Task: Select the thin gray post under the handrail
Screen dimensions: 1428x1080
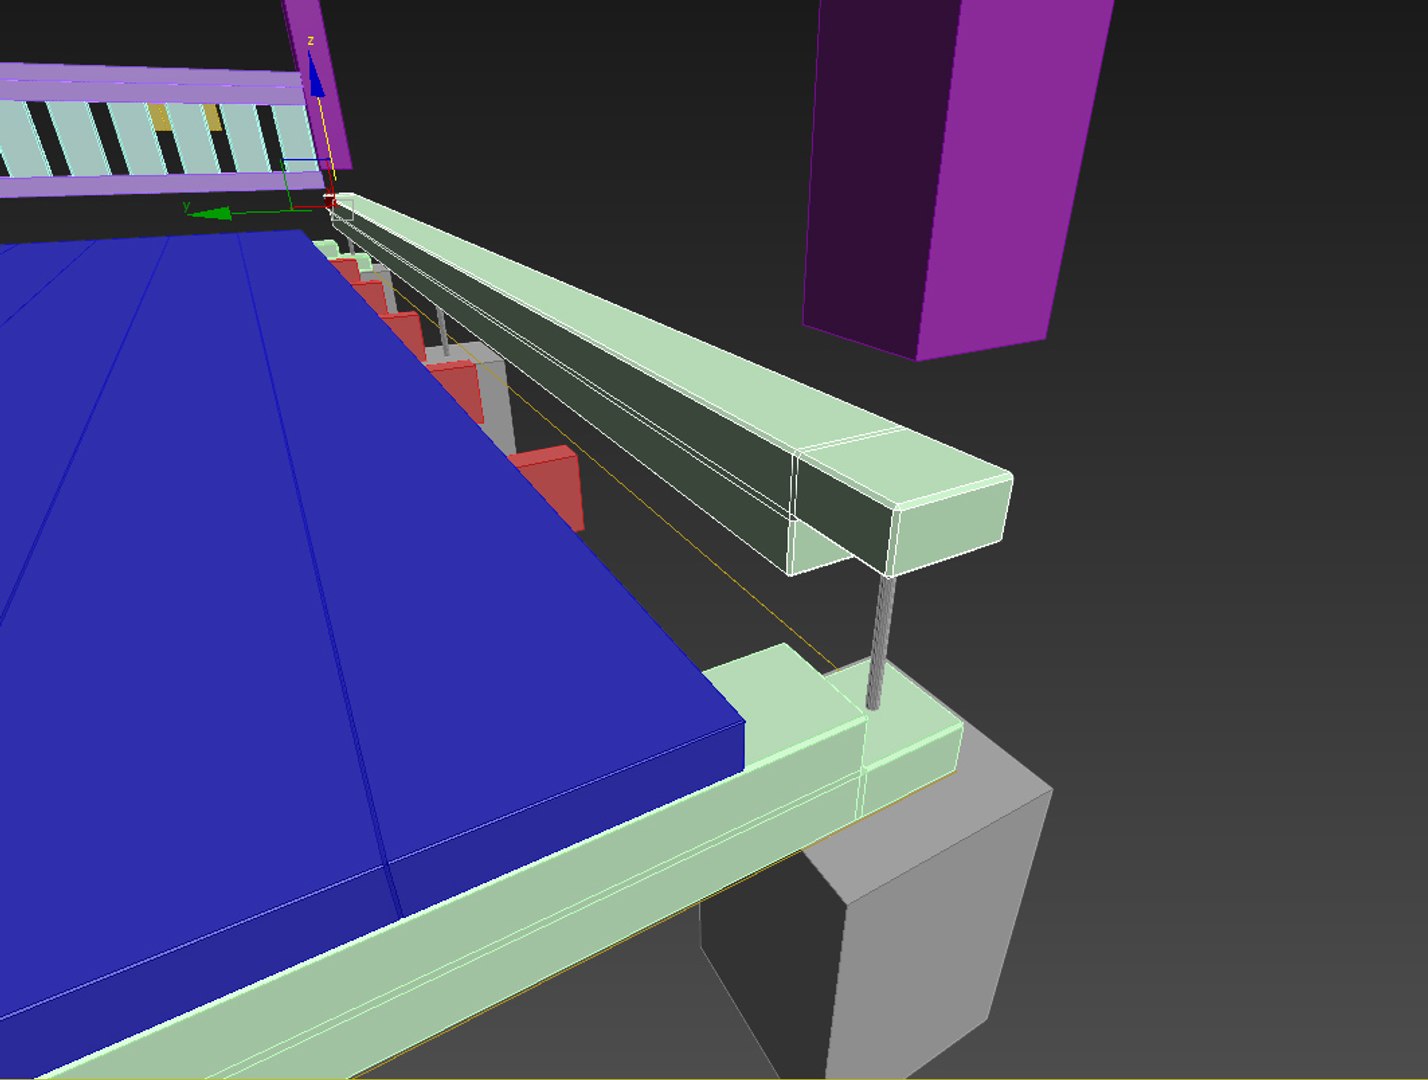Action: pyautogui.click(x=881, y=642)
